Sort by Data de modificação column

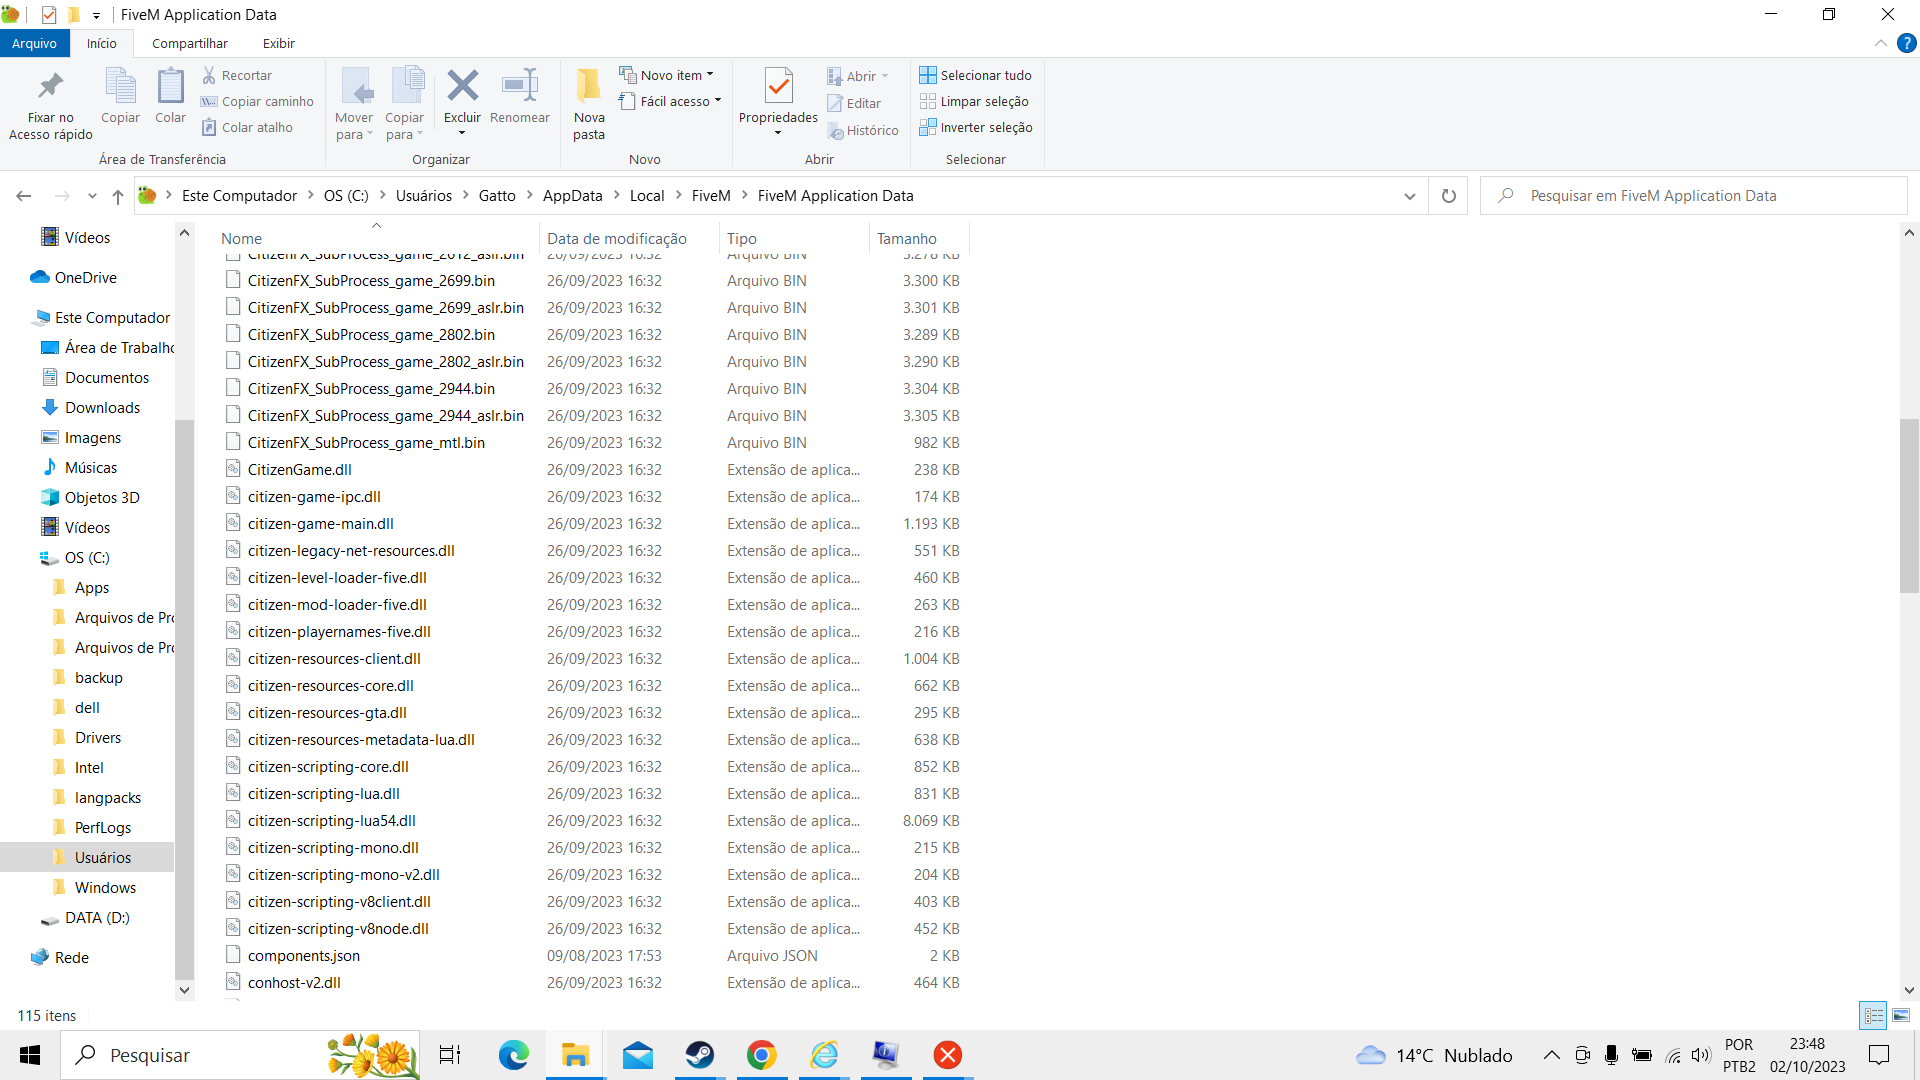(x=617, y=238)
